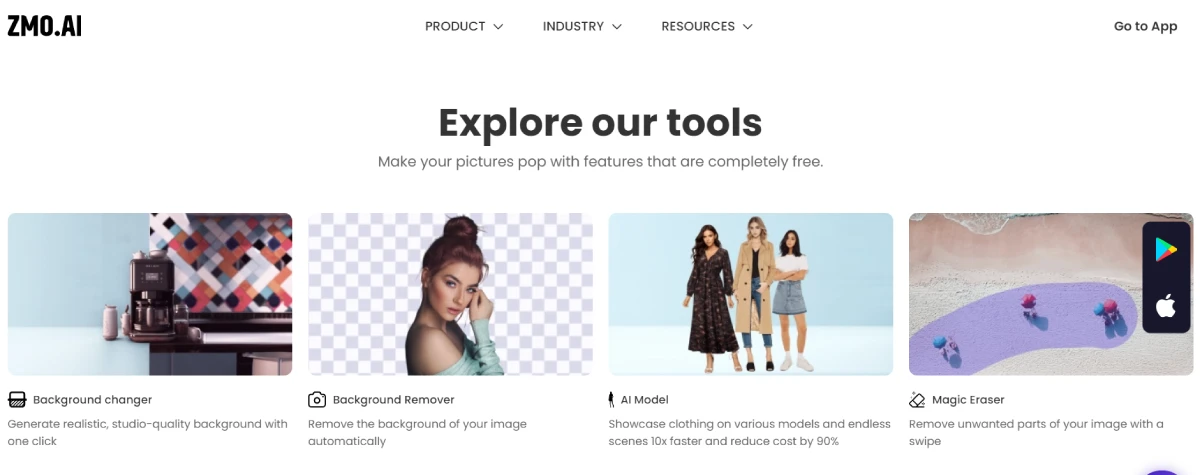Select the three models AI Model thumbnail
1200x475 pixels.
(x=751, y=294)
